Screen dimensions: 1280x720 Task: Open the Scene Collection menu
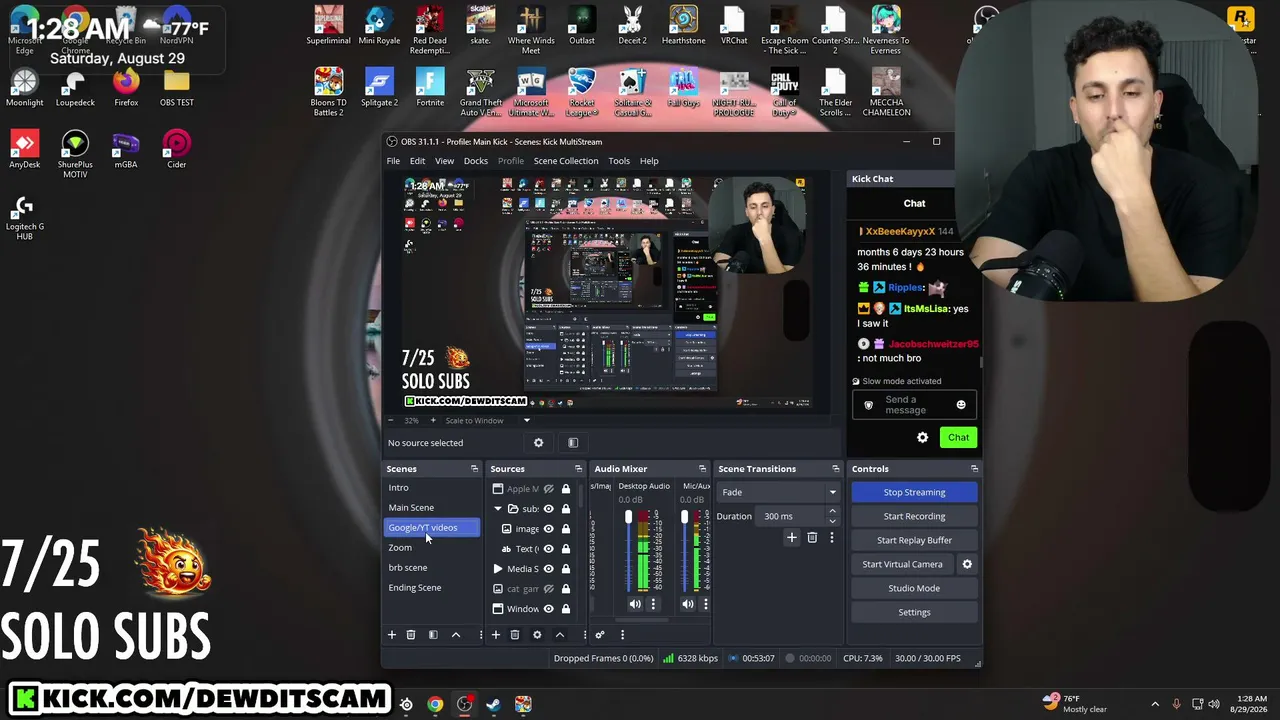click(x=566, y=161)
